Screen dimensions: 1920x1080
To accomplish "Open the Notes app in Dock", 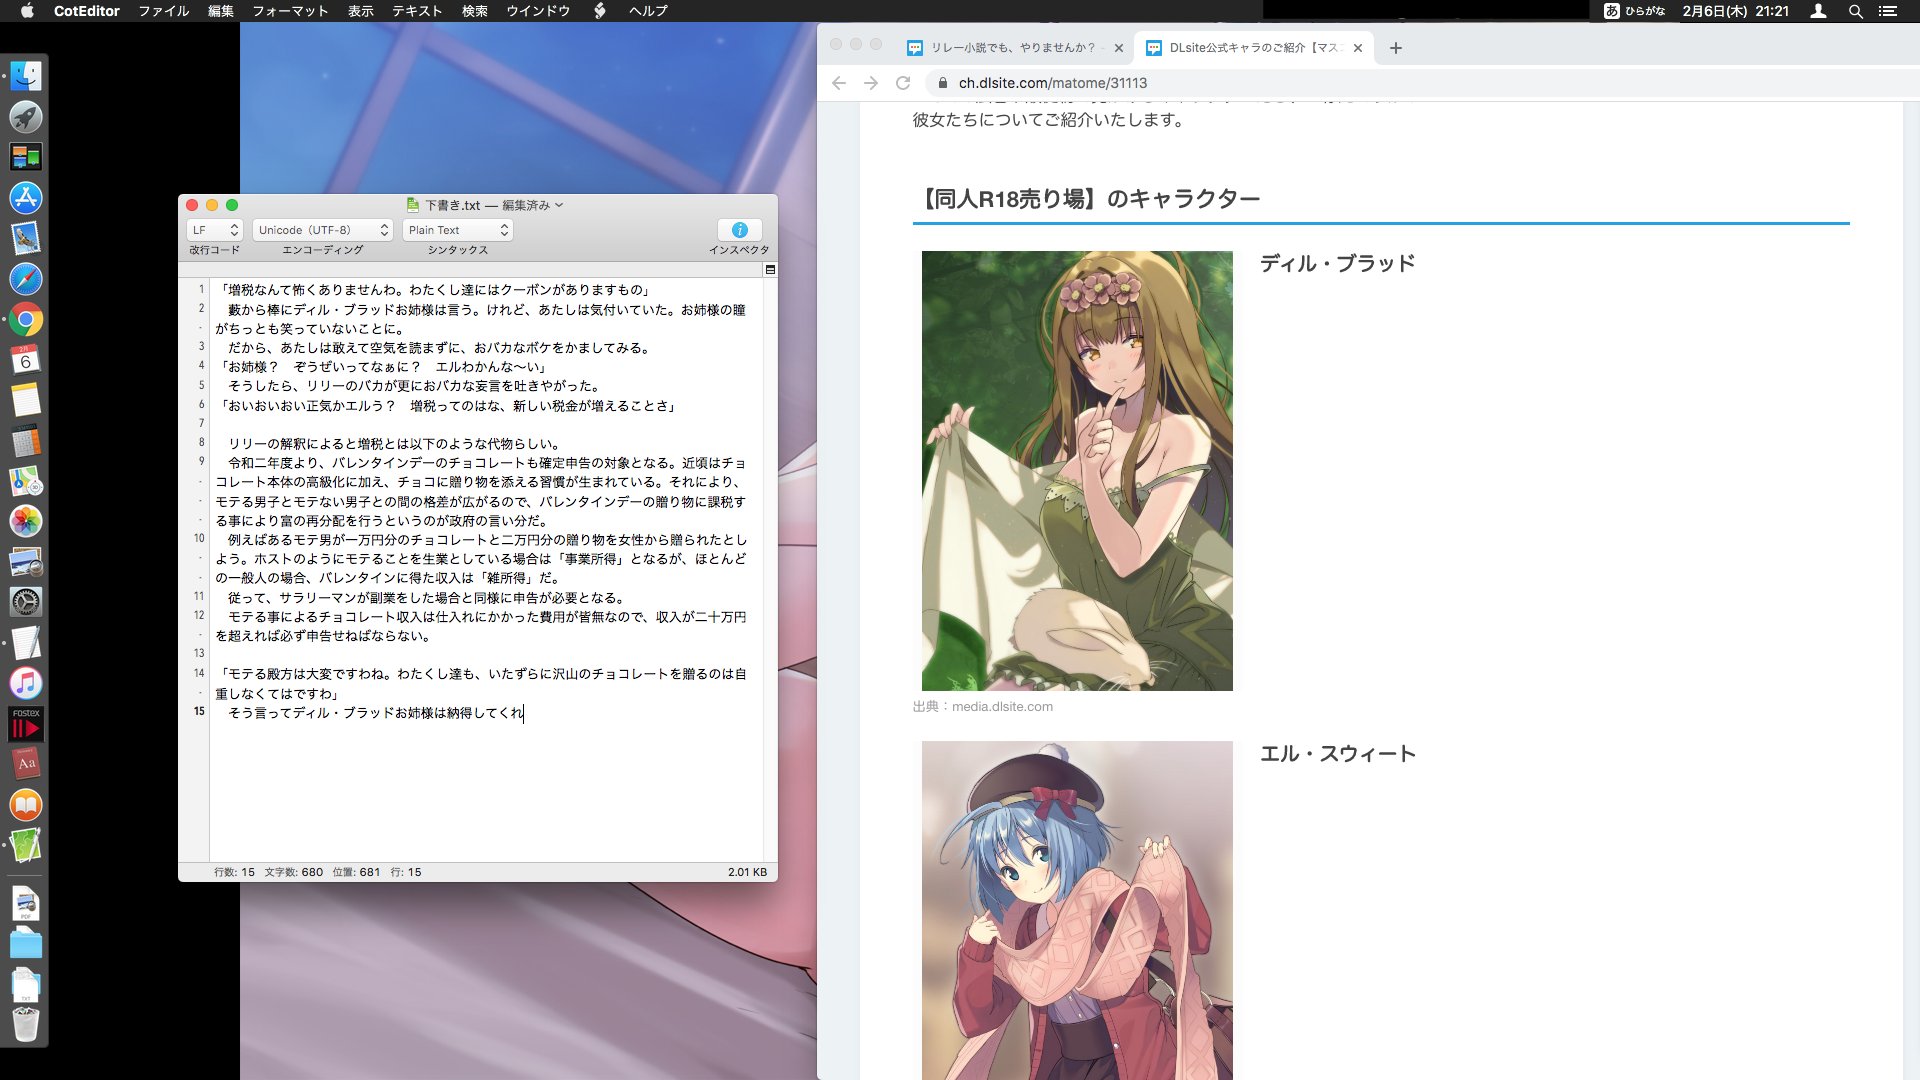I will 26,400.
